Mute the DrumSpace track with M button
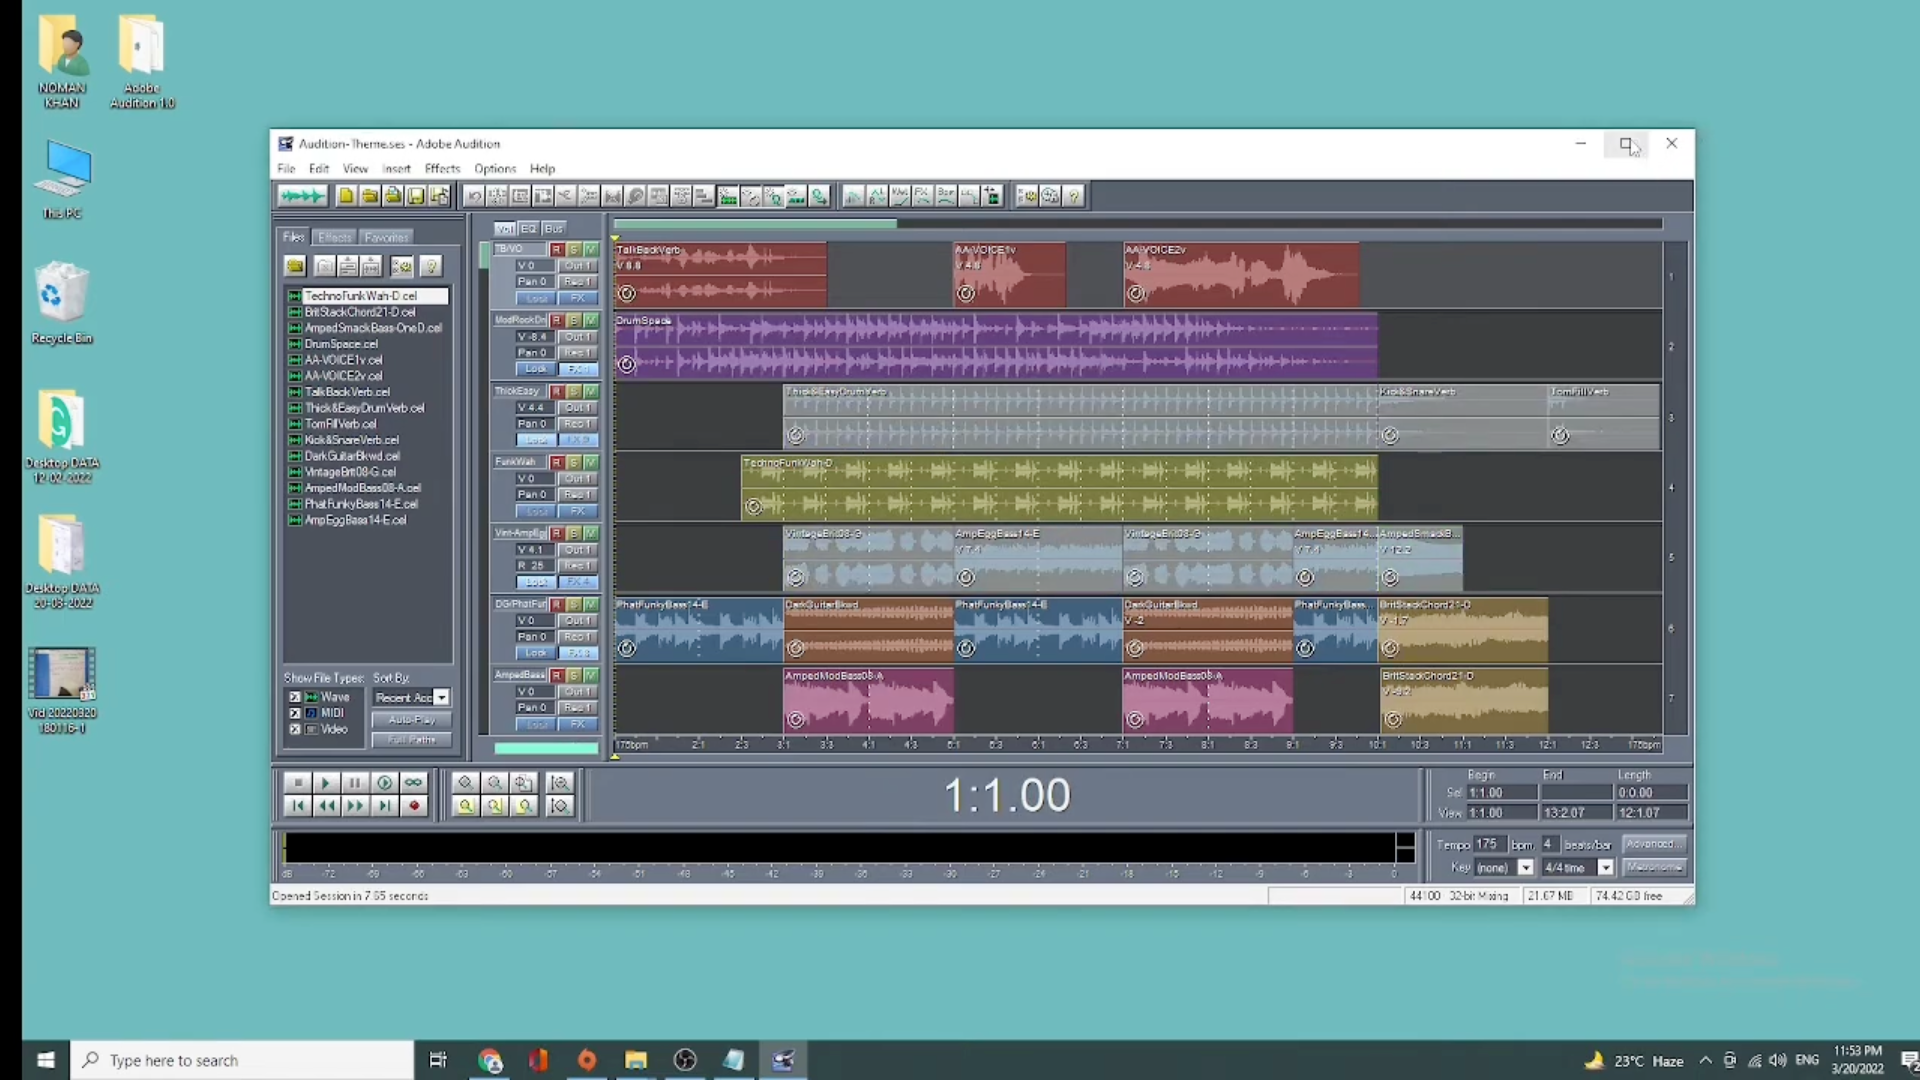1920x1080 pixels. coord(591,320)
